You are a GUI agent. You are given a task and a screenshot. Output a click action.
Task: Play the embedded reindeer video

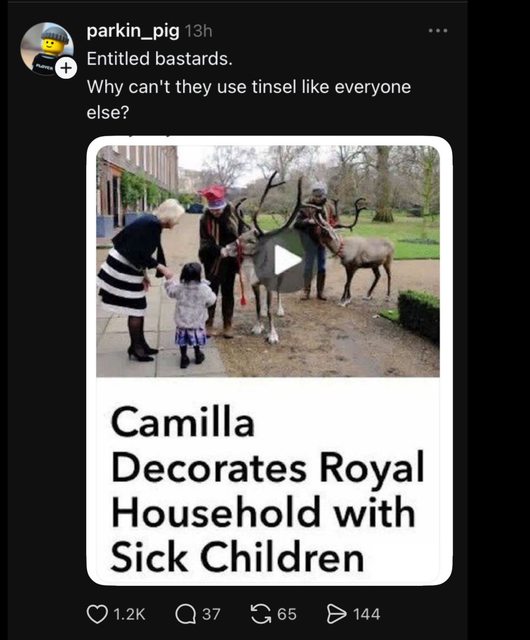[x=287, y=260]
